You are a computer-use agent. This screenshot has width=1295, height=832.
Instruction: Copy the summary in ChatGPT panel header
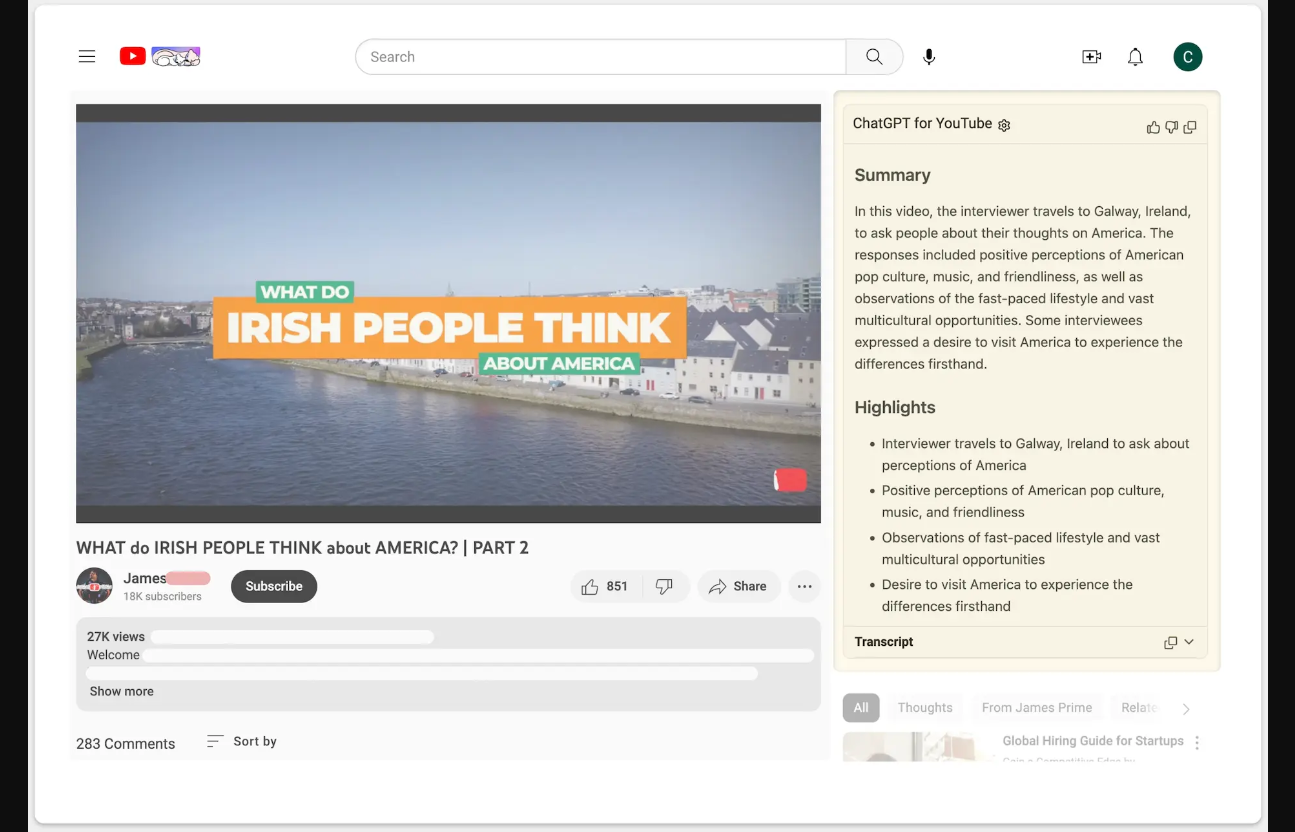[x=1190, y=127]
